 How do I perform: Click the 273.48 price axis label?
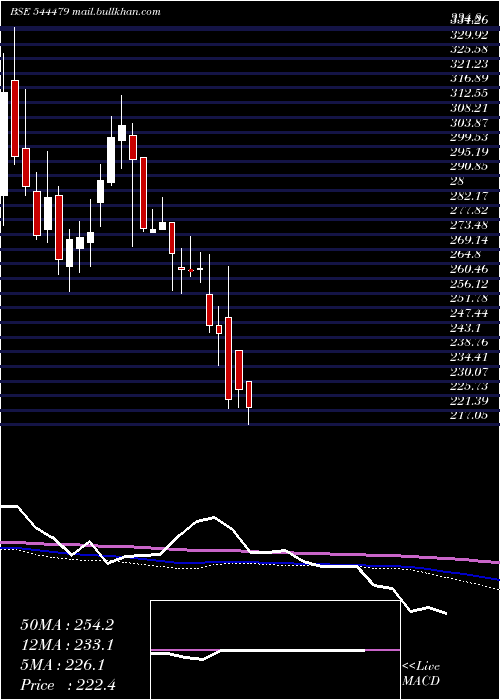pos(468,225)
